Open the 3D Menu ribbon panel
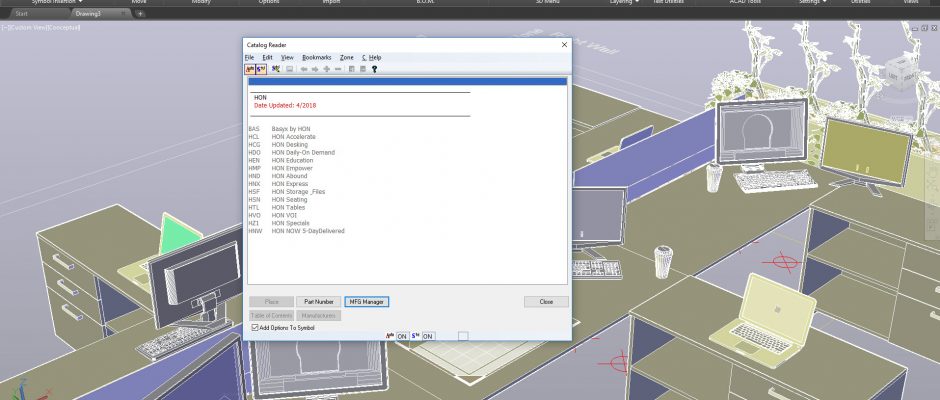 coord(547,2)
